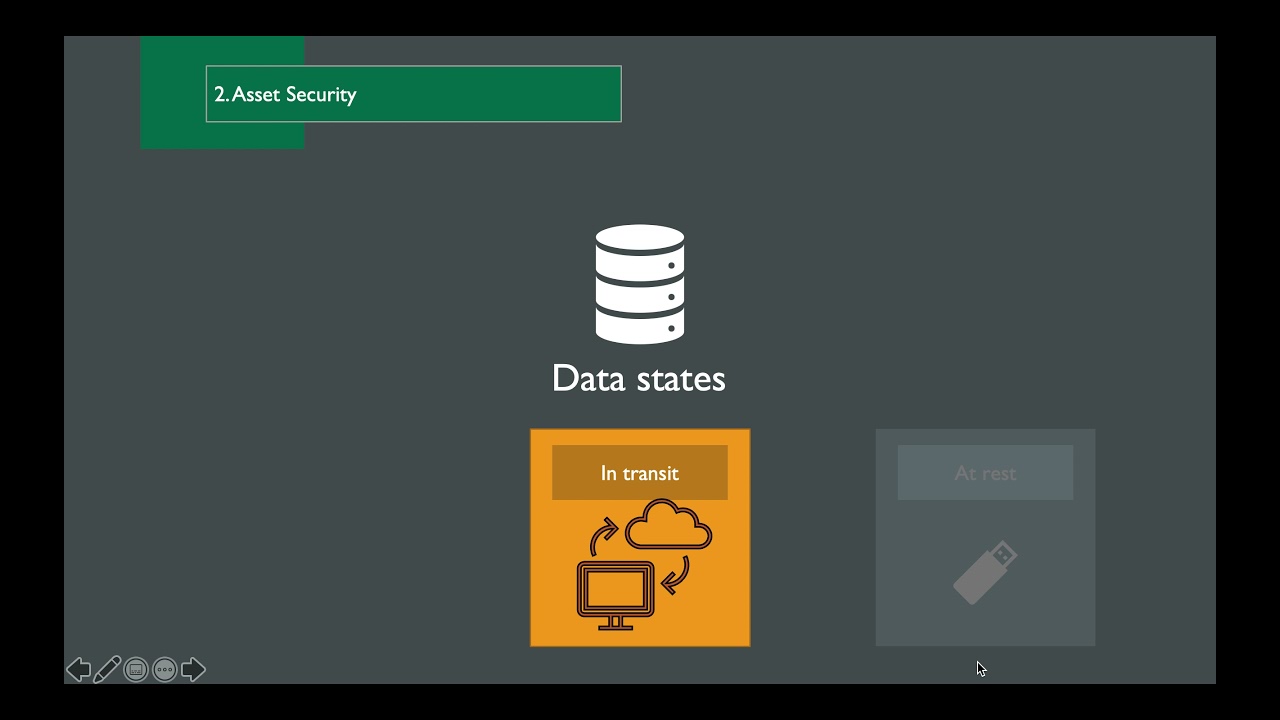
Task: Click the Data states heading
Action: pos(638,378)
